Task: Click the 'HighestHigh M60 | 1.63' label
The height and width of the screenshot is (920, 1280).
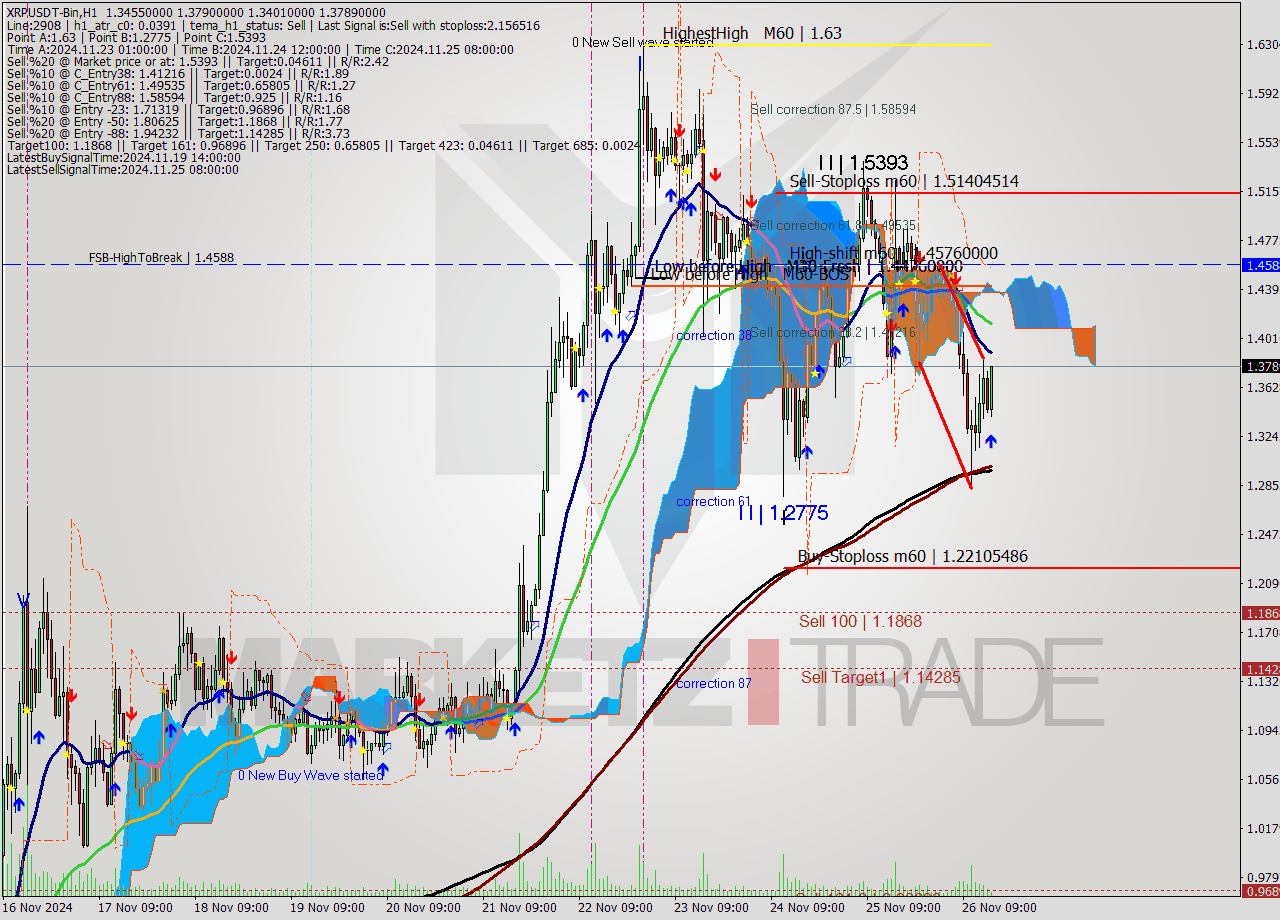Action: pos(752,33)
